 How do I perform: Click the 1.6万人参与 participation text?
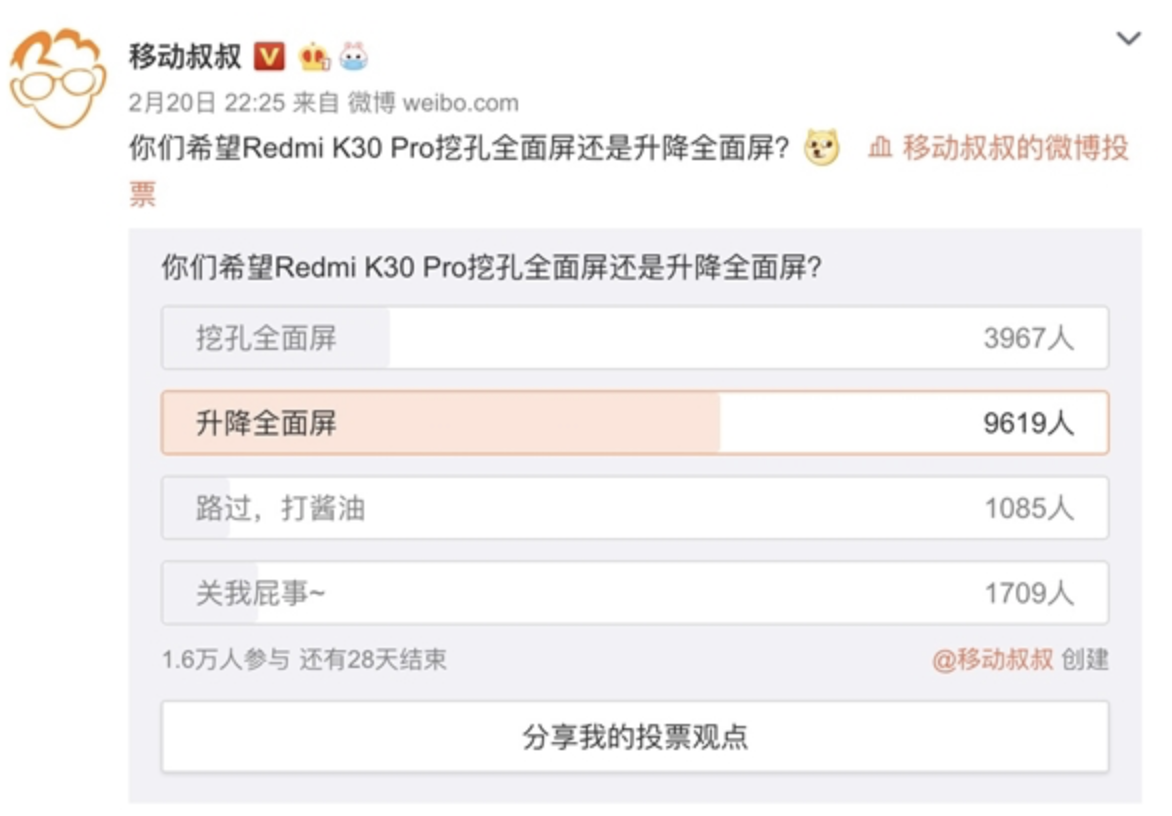click(x=225, y=660)
